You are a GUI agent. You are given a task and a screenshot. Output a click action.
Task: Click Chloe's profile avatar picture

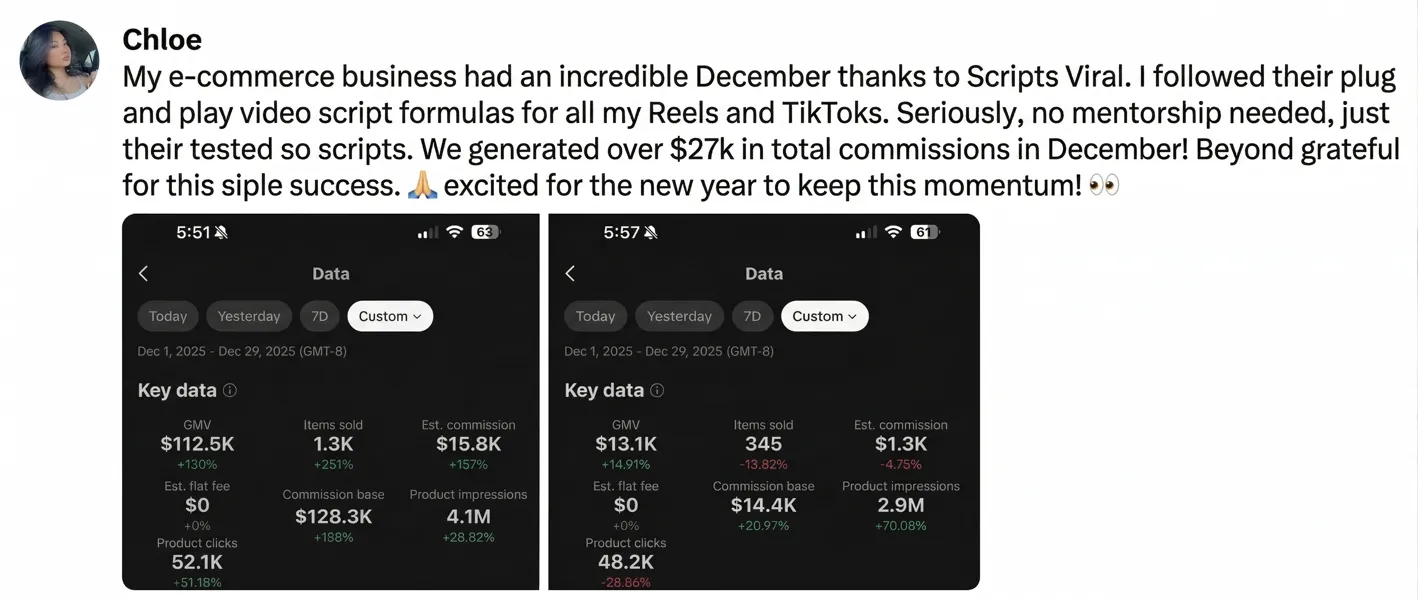click(59, 60)
